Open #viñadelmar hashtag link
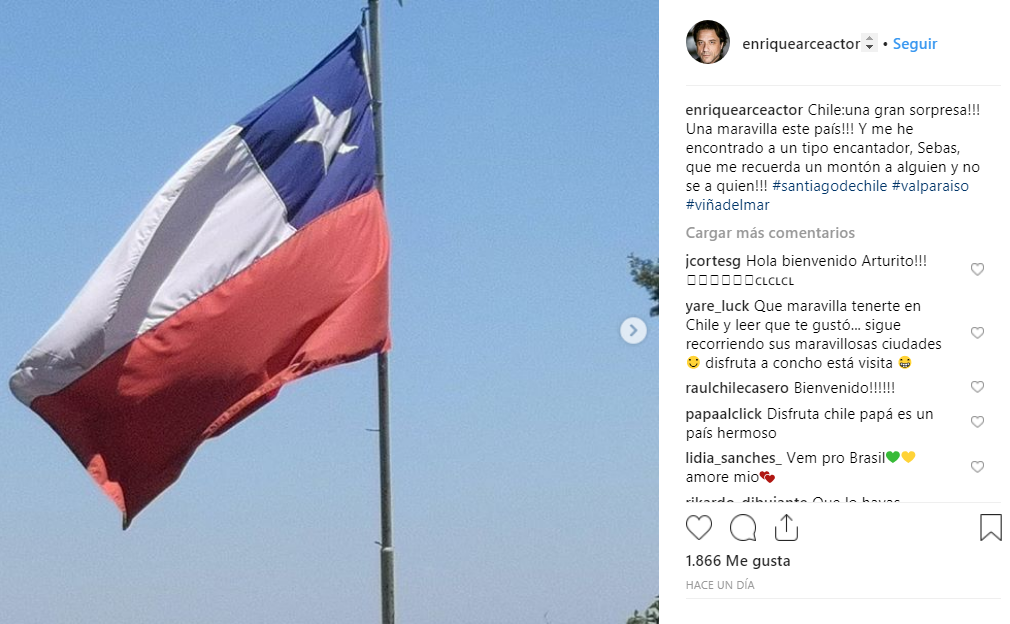1010x624 pixels. (727, 205)
